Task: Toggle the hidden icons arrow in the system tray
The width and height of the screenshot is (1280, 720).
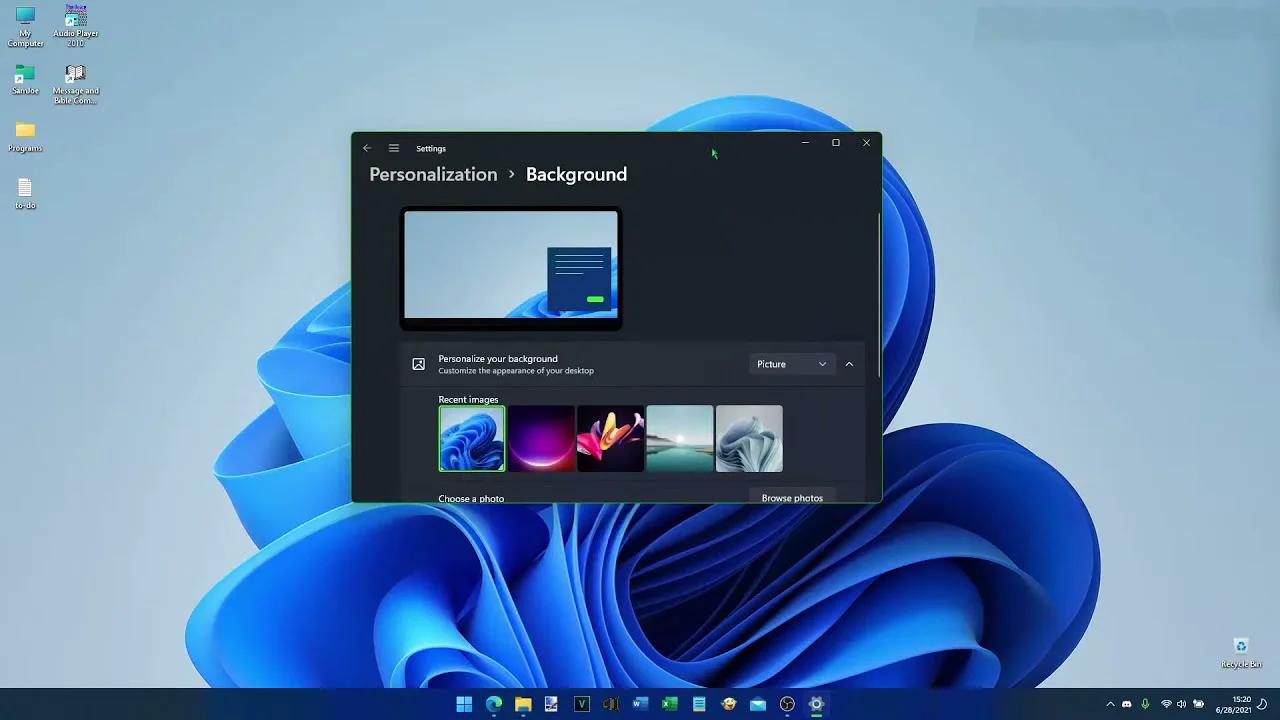Action: (x=1110, y=704)
